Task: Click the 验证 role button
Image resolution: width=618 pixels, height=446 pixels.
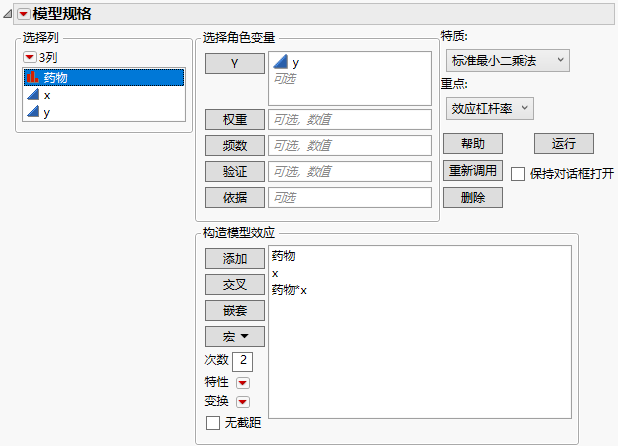Action: 235,171
